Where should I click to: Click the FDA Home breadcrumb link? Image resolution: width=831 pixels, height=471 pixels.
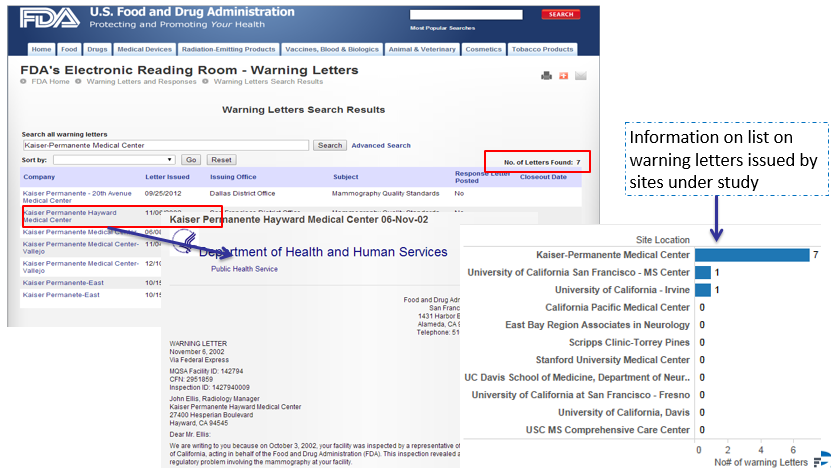tap(50, 82)
